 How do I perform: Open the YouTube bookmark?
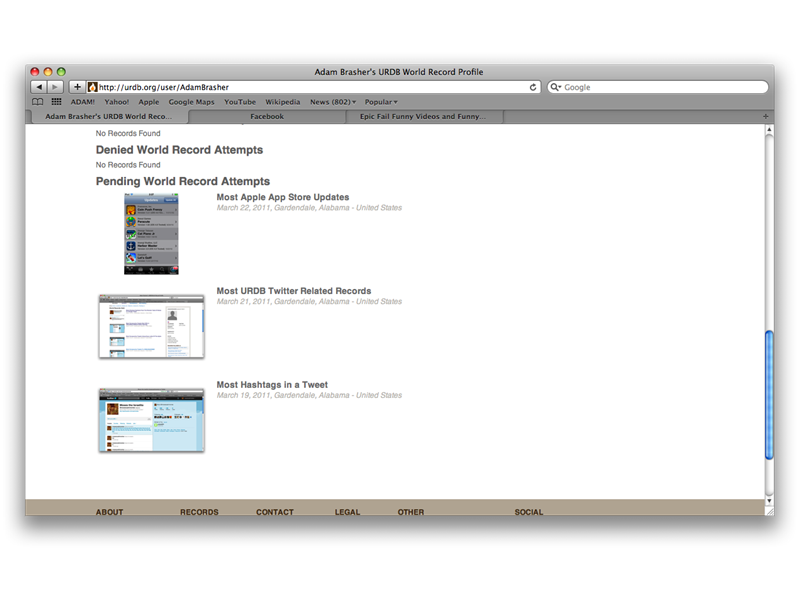tap(240, 102)
